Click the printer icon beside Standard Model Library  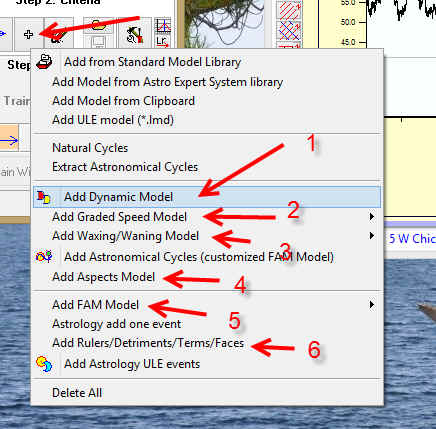pos(44,61)
